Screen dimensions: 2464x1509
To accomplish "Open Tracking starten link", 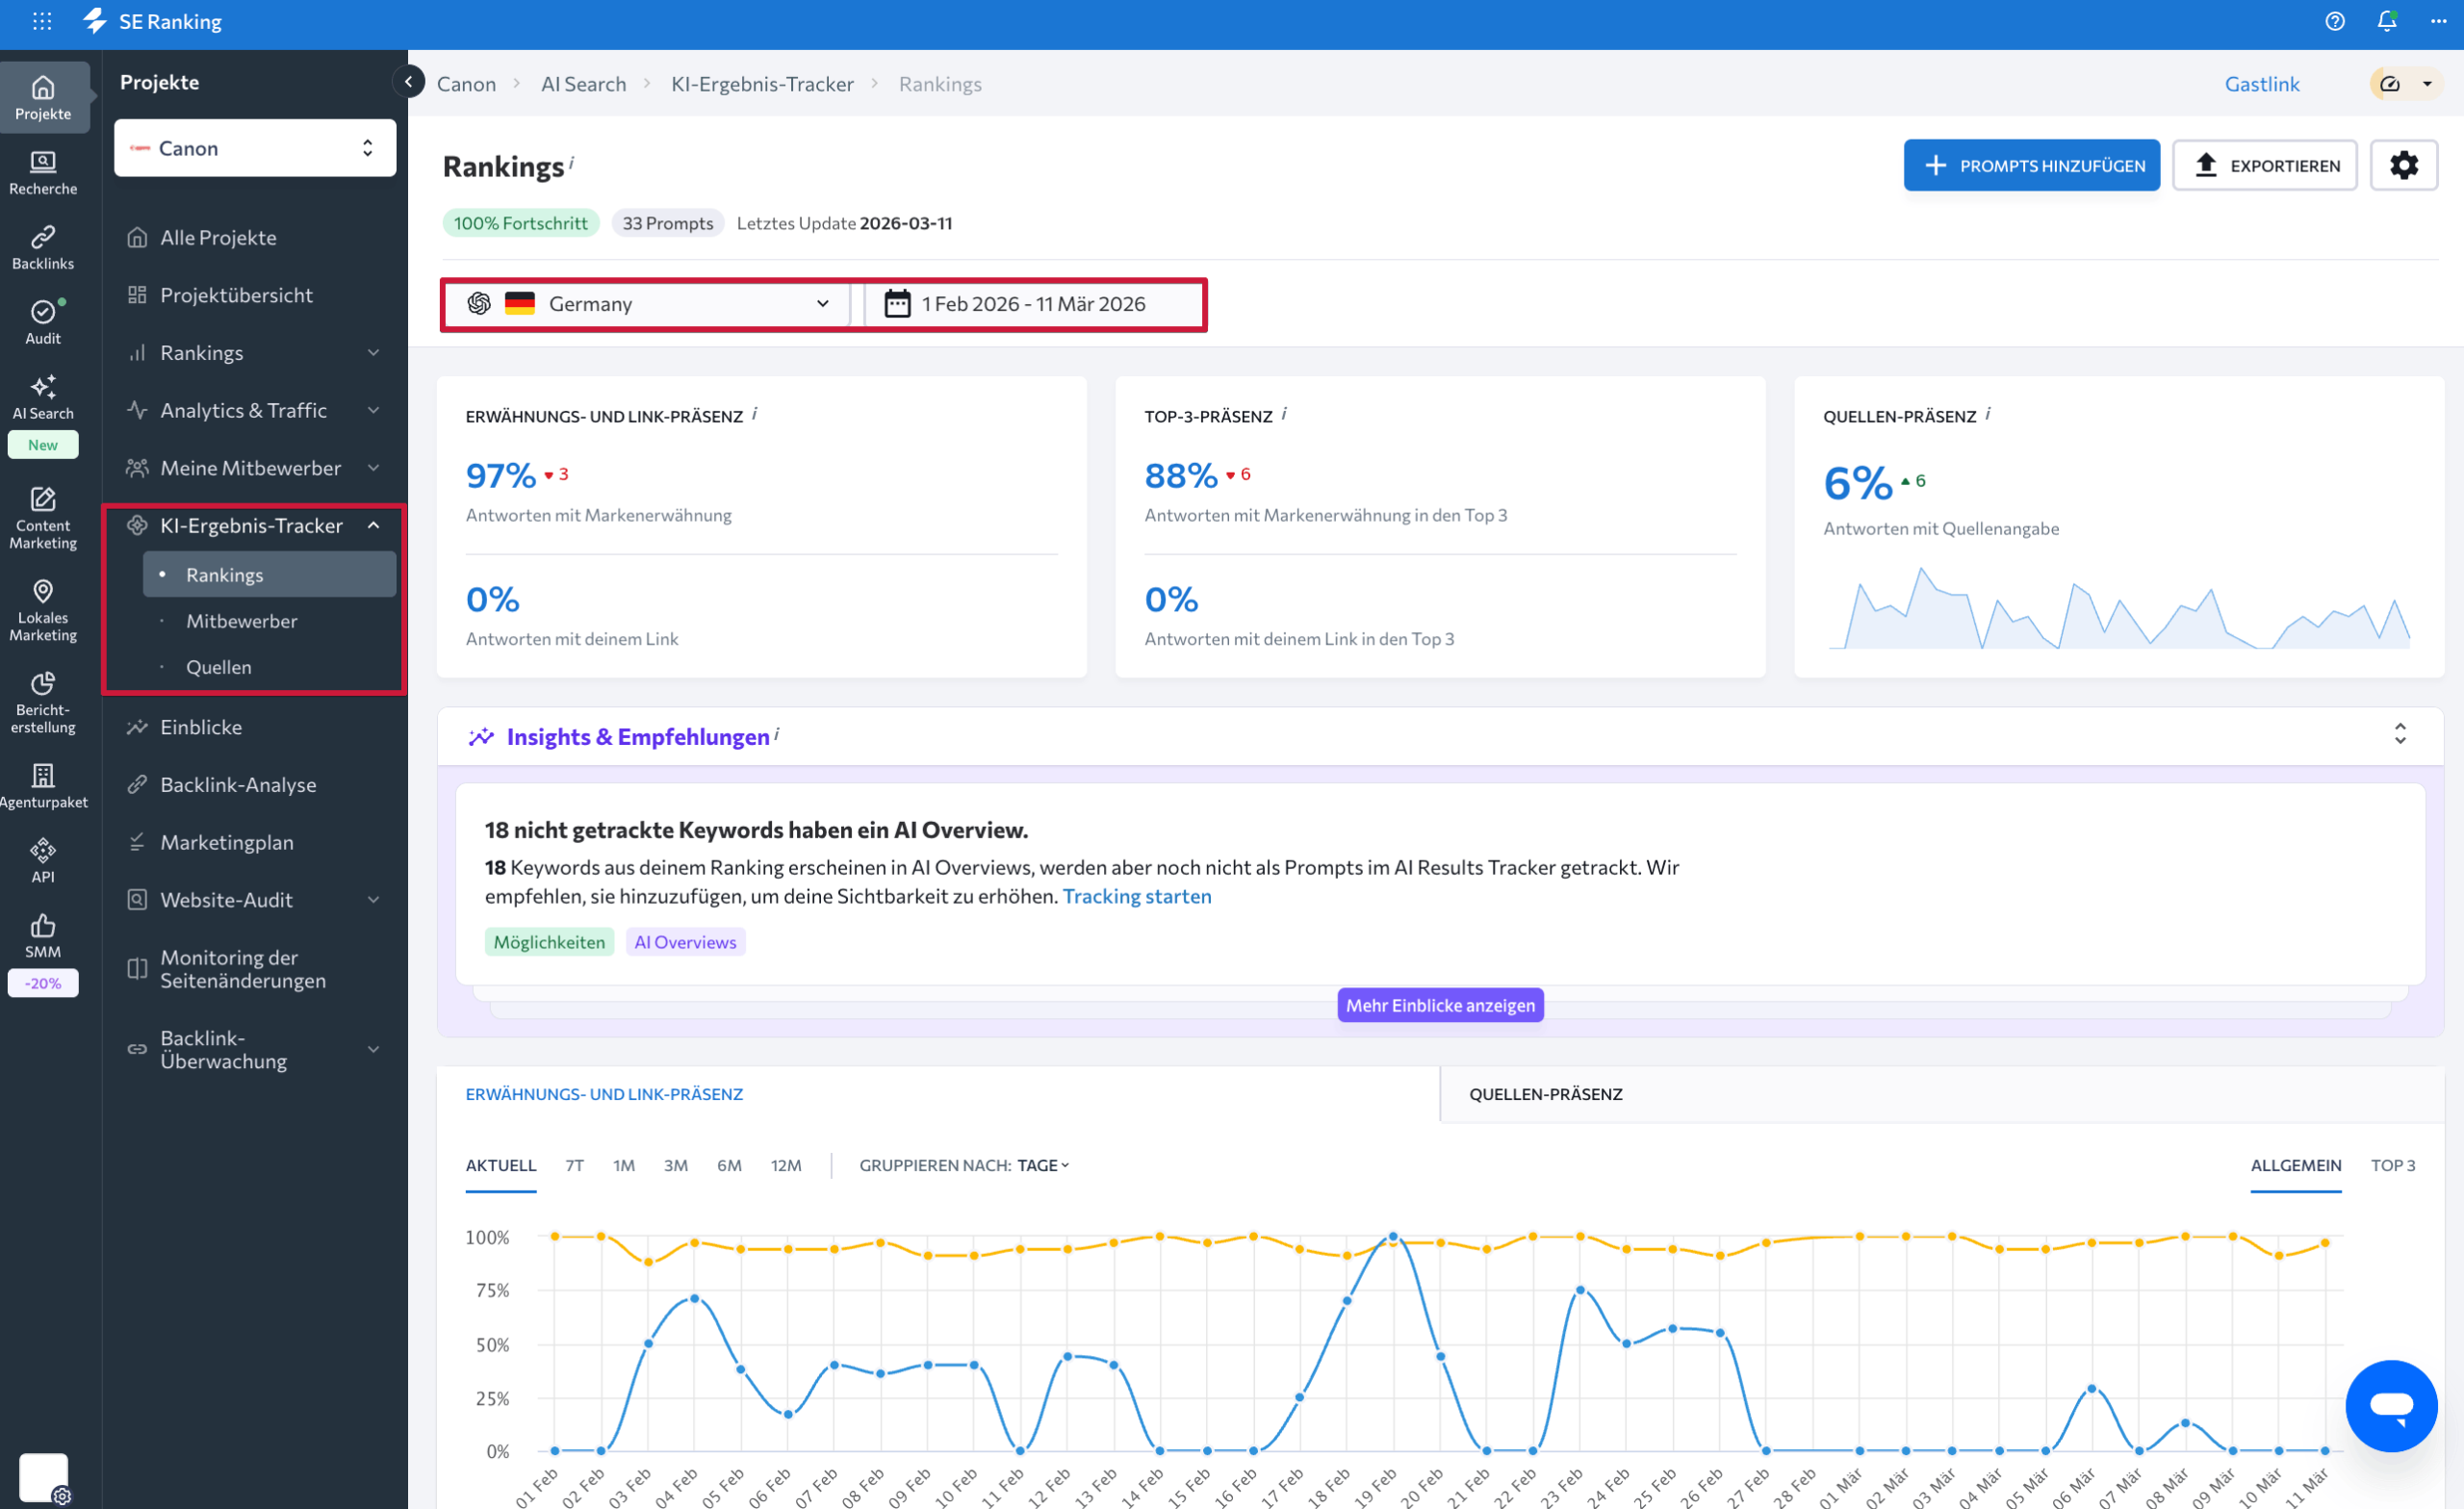I will coord(1137,896).
